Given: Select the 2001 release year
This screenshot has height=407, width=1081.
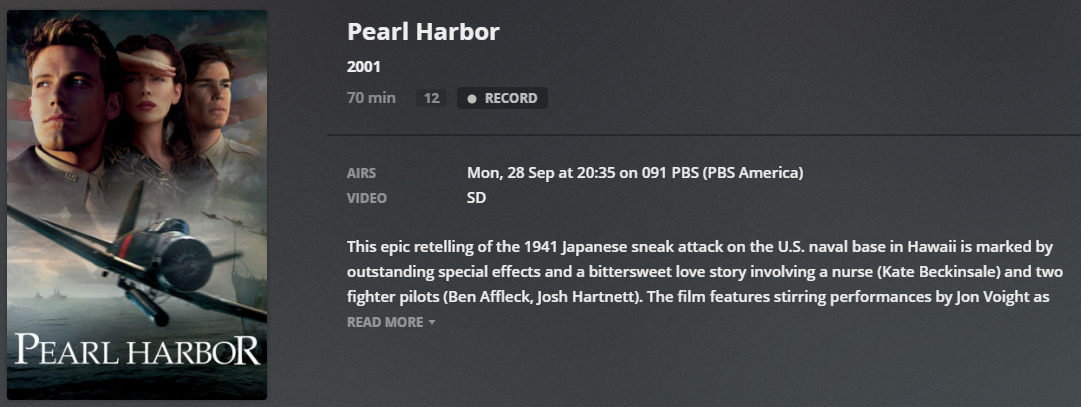Looking at the screenshot, I should 364,67.
